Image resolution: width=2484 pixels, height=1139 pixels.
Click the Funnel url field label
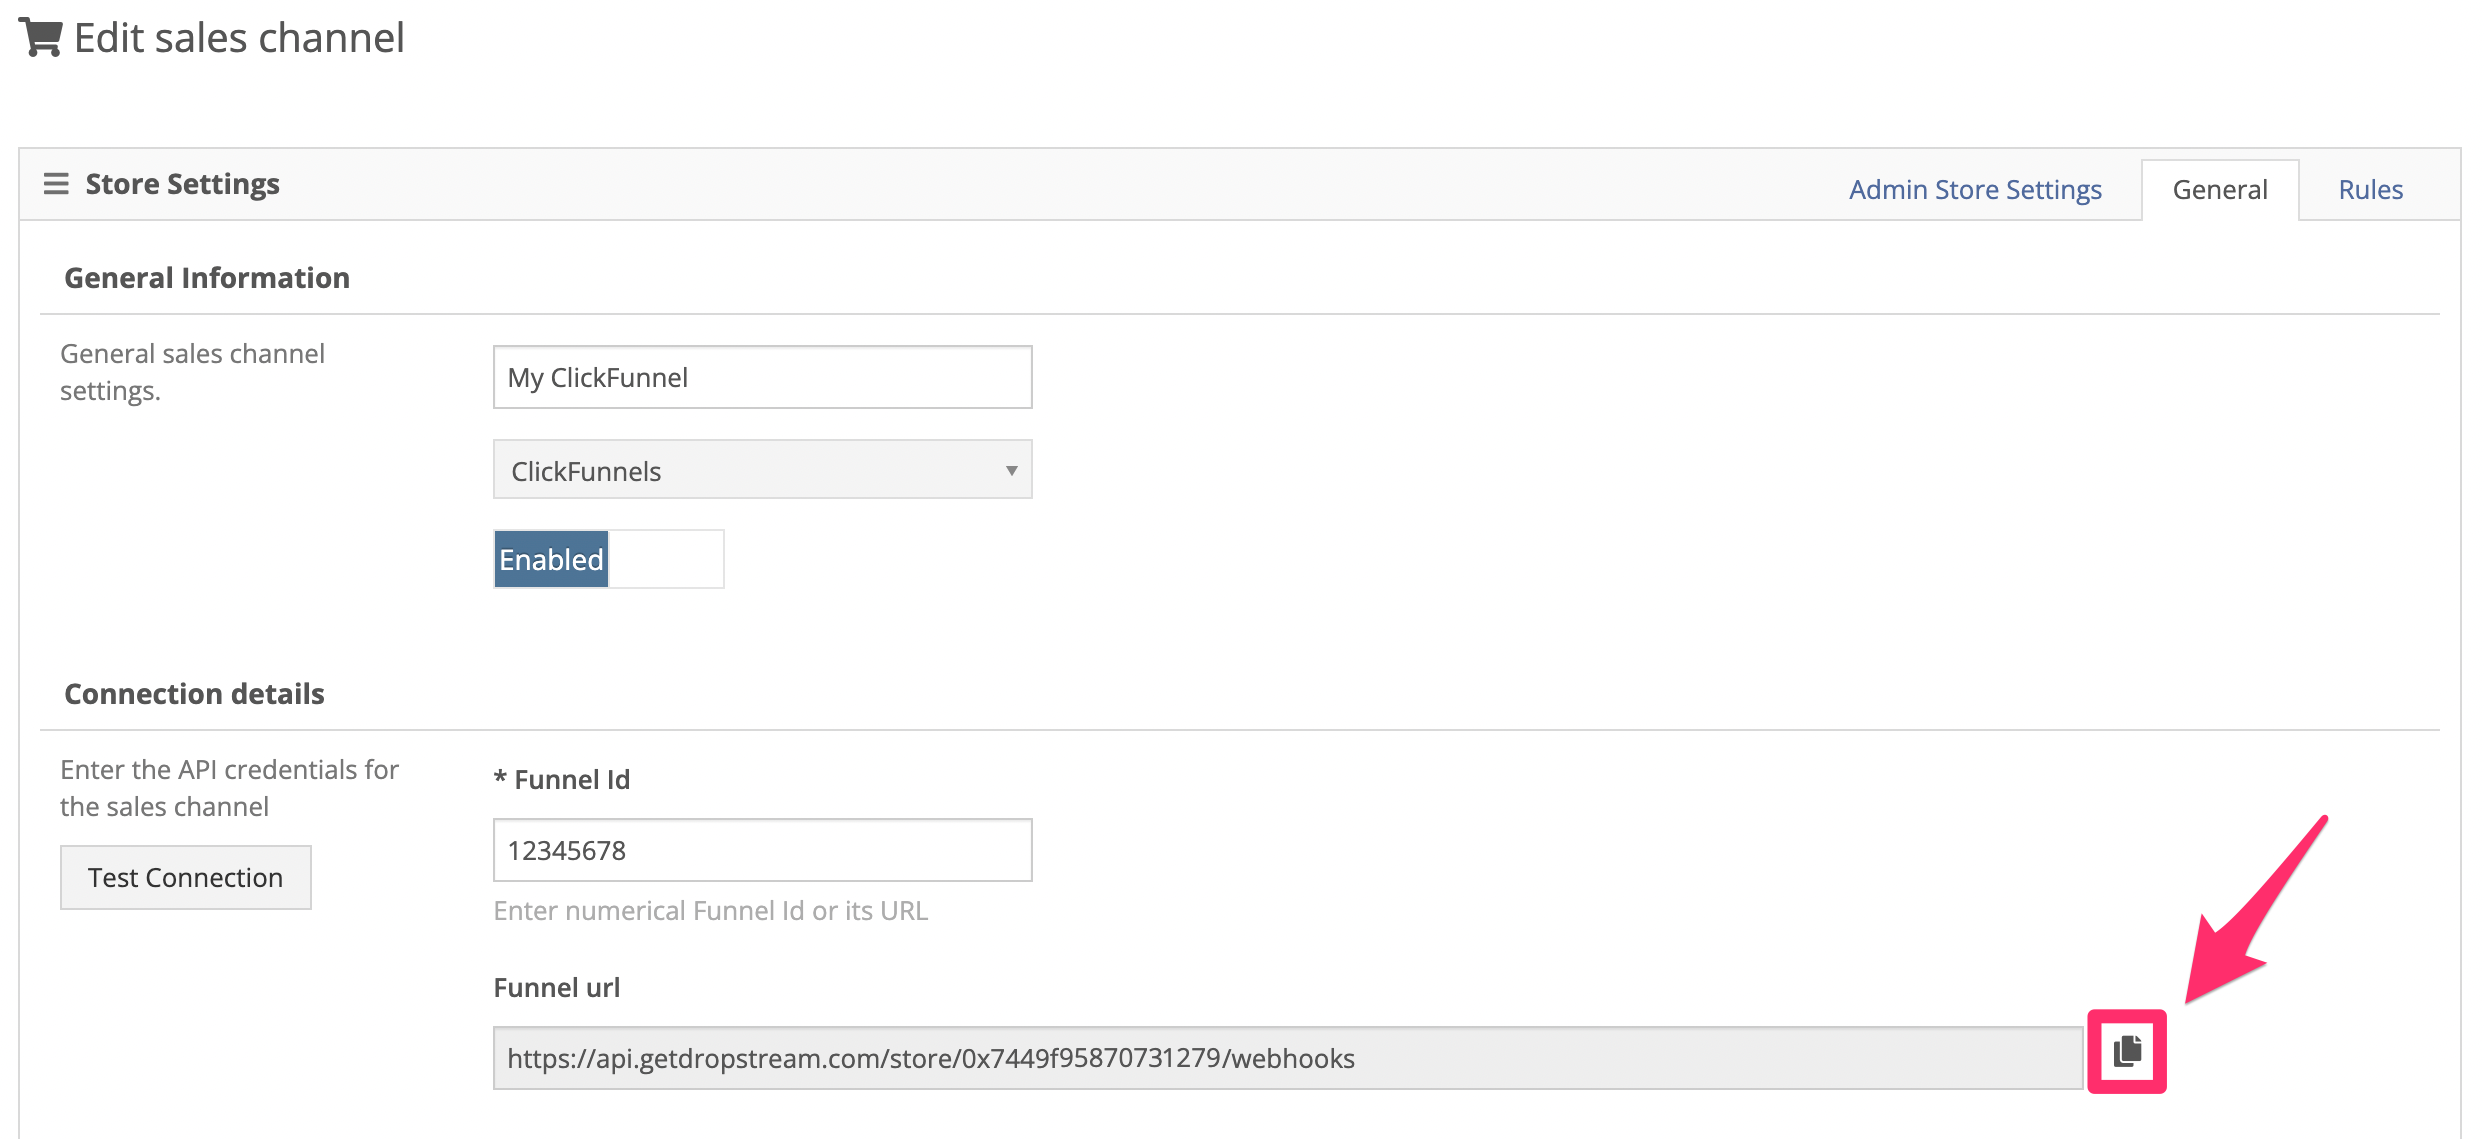[557, 988]
